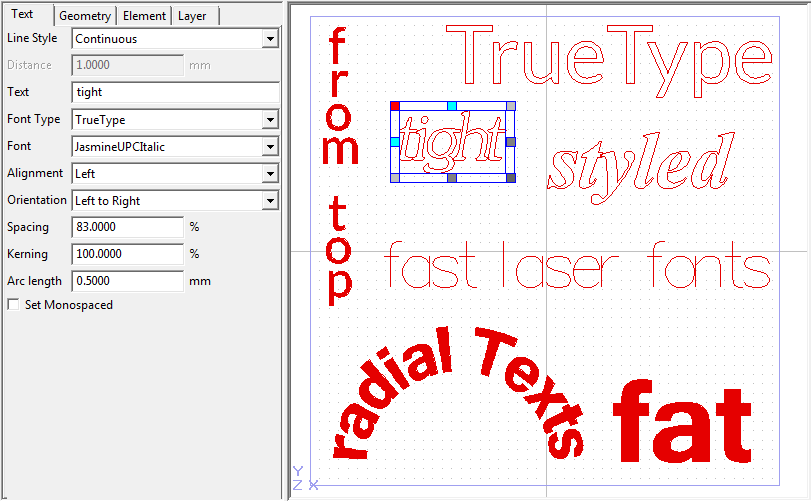Switch to the Geometry tab
Image resolution: width=811 pixels, height=501 pixels.
click(84, 16)
